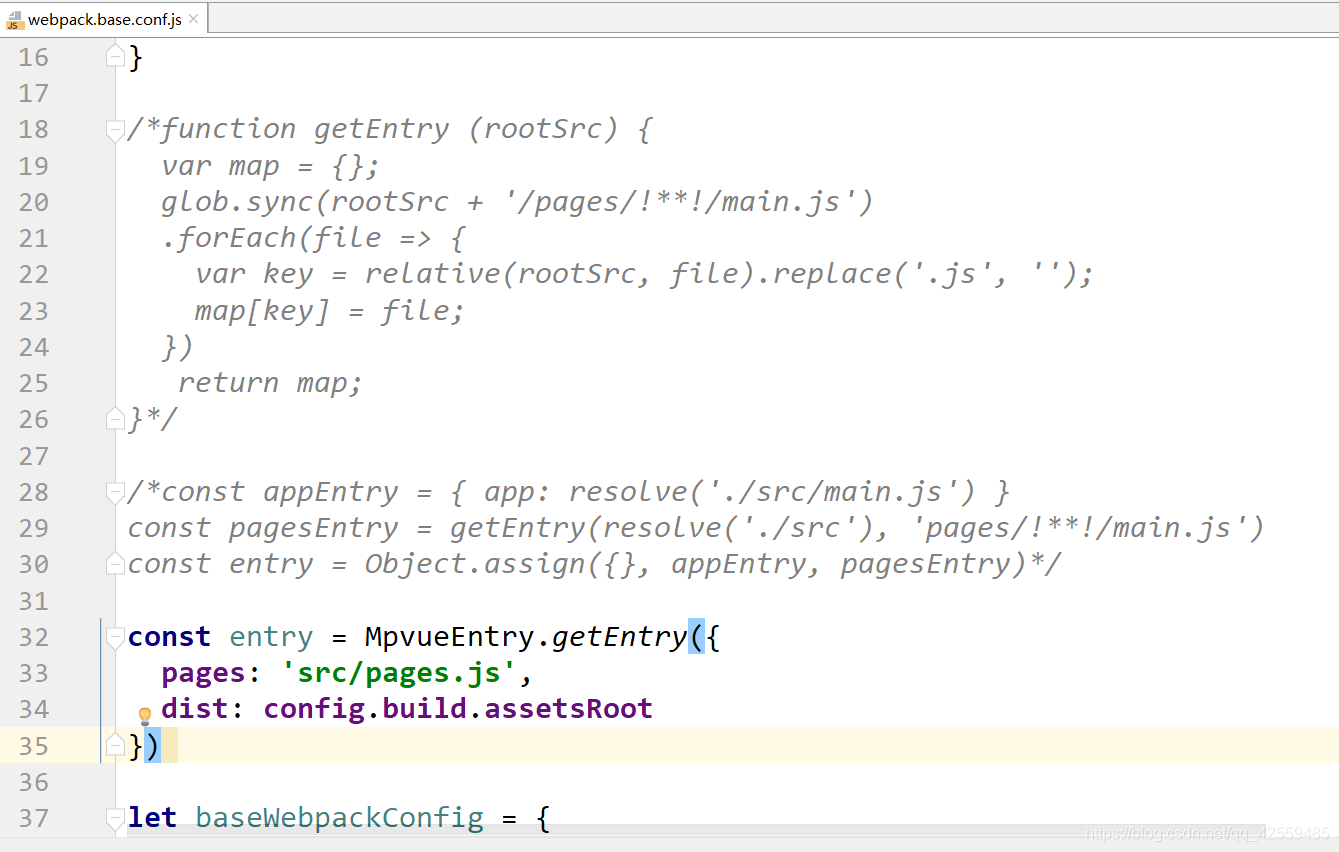Click line number 16 in the gutter
This screenshot has width=1339, height=852.
coord(33,57)
